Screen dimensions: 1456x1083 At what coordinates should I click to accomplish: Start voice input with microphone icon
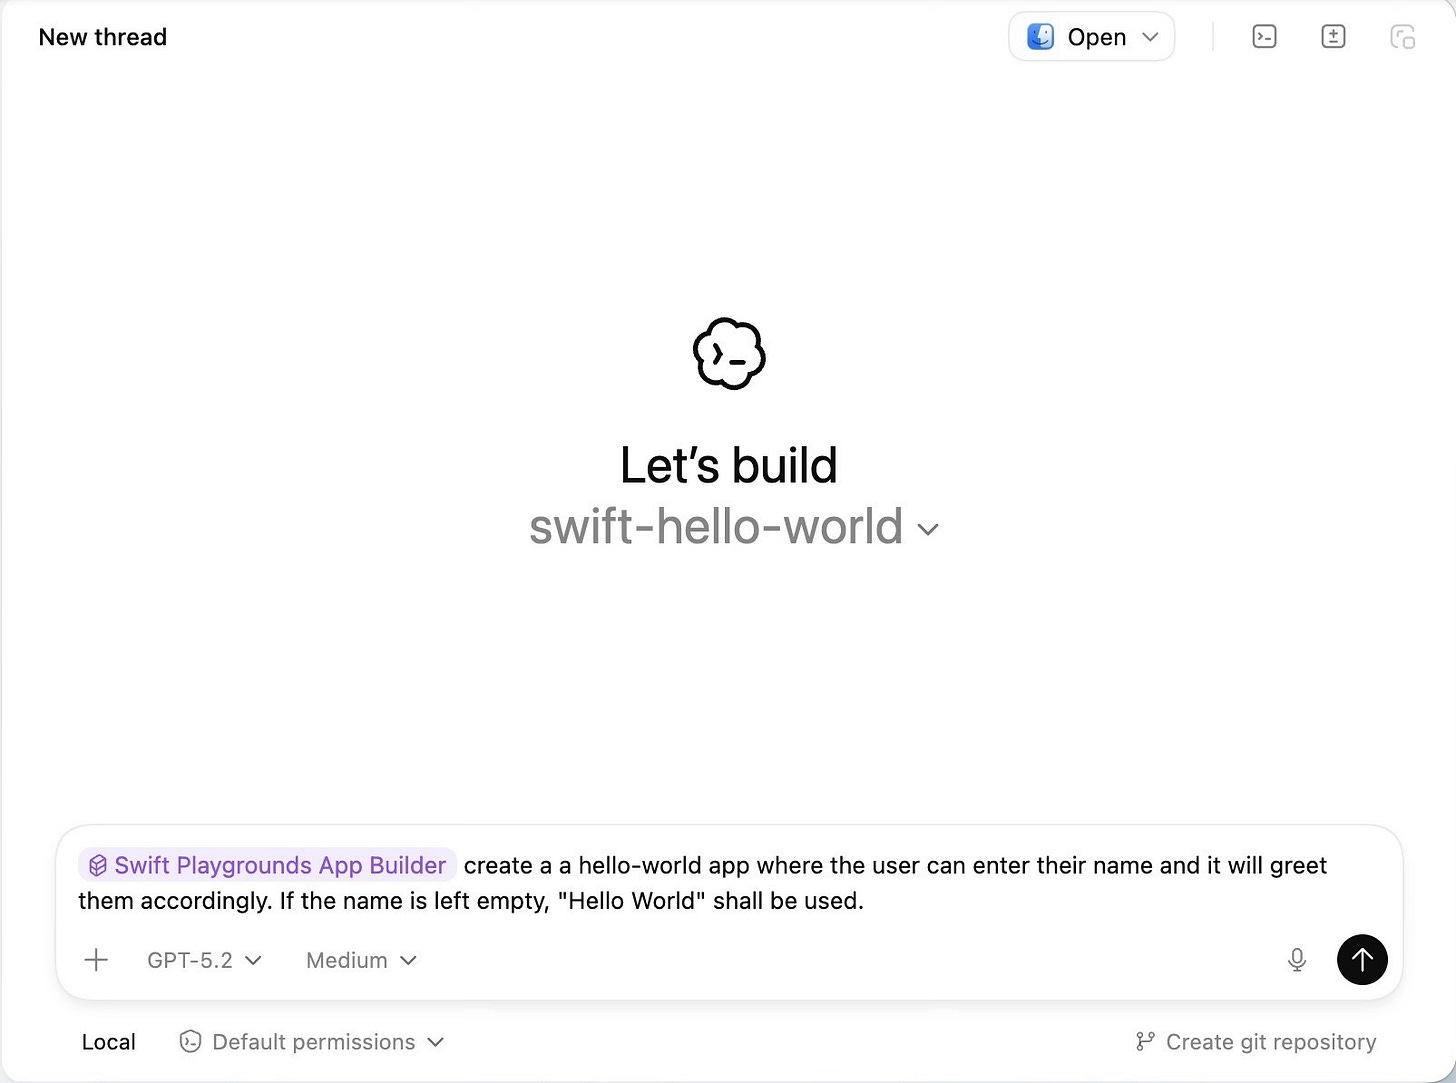pyautogui.click(x=1297, y=960)
